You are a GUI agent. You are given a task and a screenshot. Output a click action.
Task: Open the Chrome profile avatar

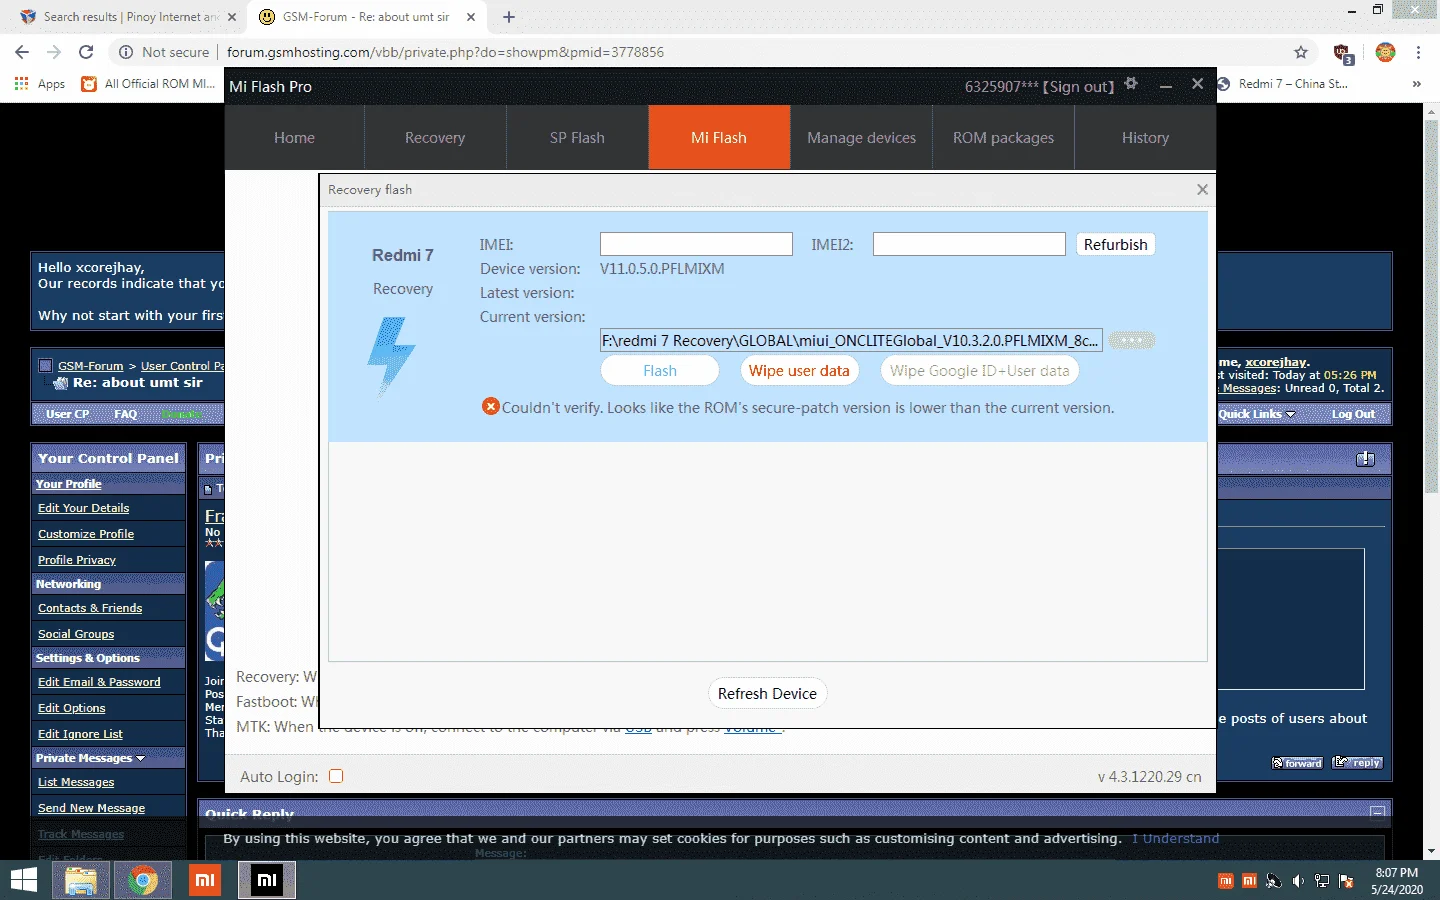pyautogui.click(x=1385, y=52)
